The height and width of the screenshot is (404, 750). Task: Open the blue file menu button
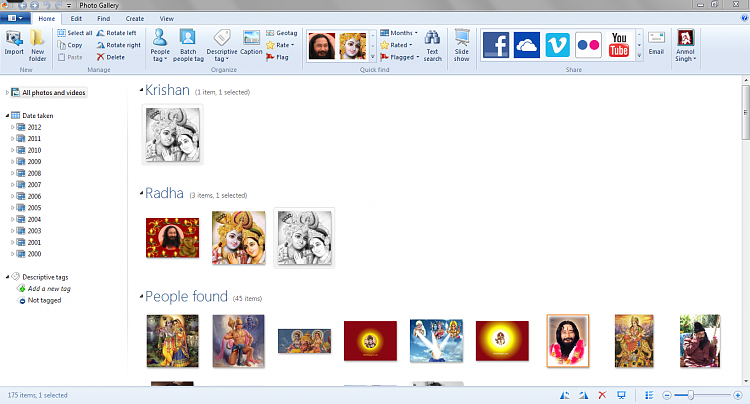[x=15, y=18]
